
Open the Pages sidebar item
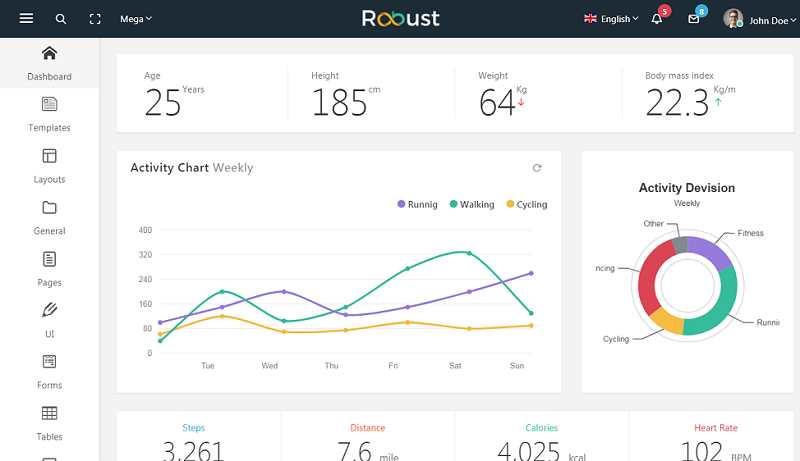tap(49, 269)
